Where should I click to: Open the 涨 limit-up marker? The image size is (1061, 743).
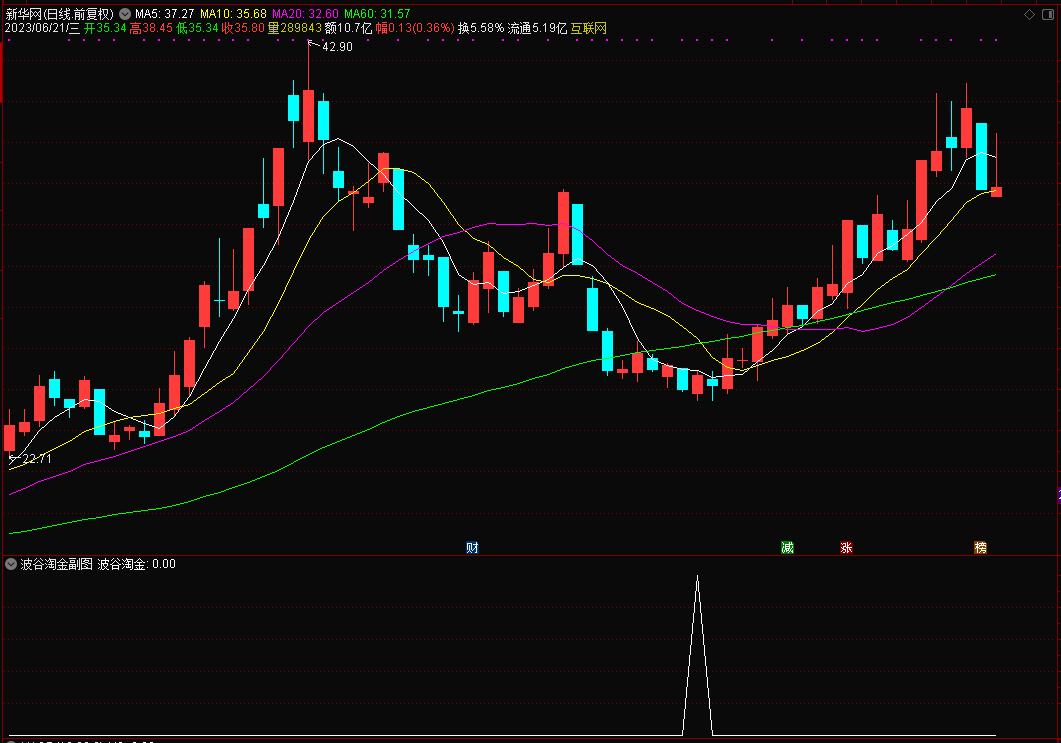[x=846, y=547]
